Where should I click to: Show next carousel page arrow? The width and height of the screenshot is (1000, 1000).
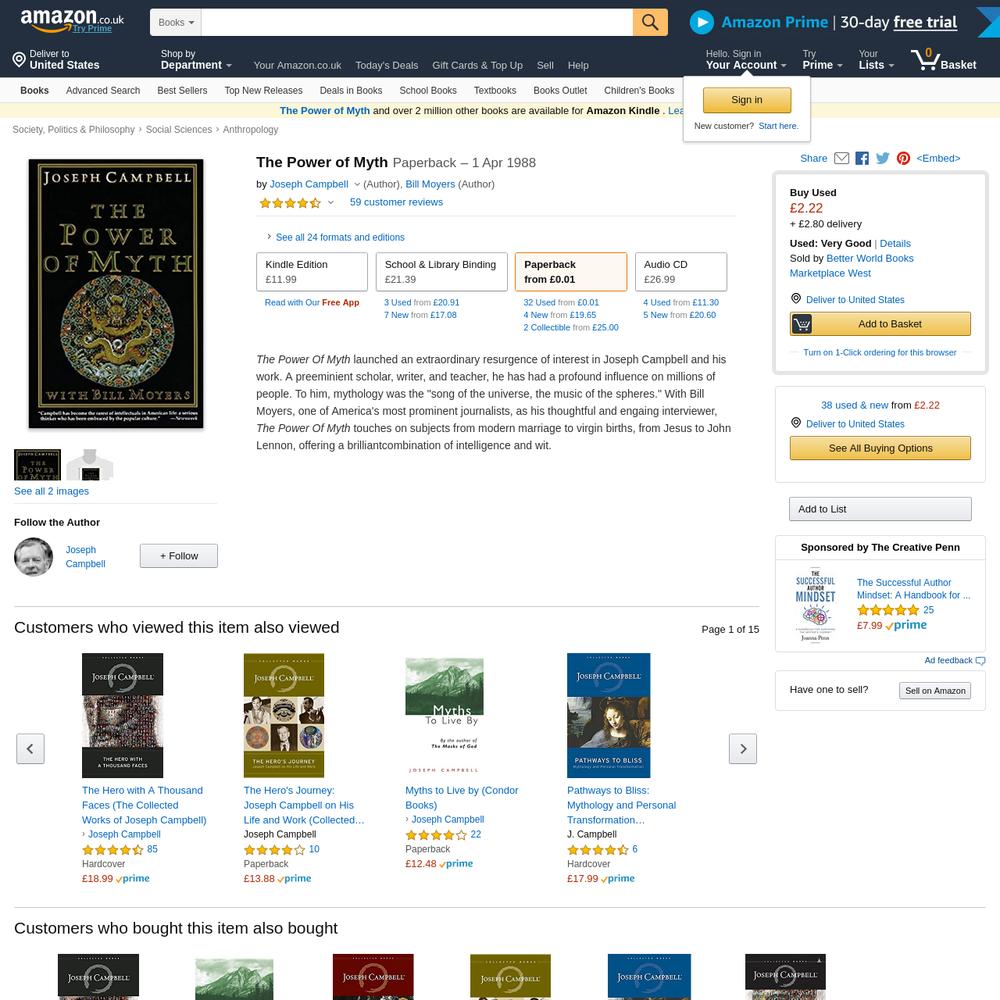point(743,749)
